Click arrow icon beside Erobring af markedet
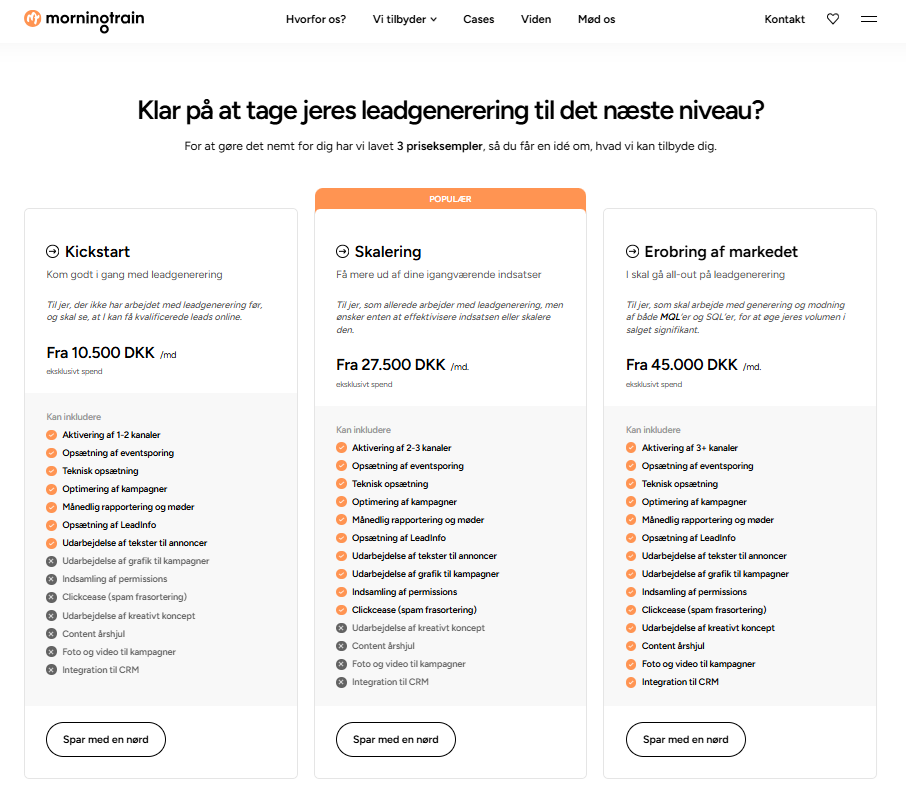This screenshot has width=906, height=802. pyautogui.click(x=632, y=252)
